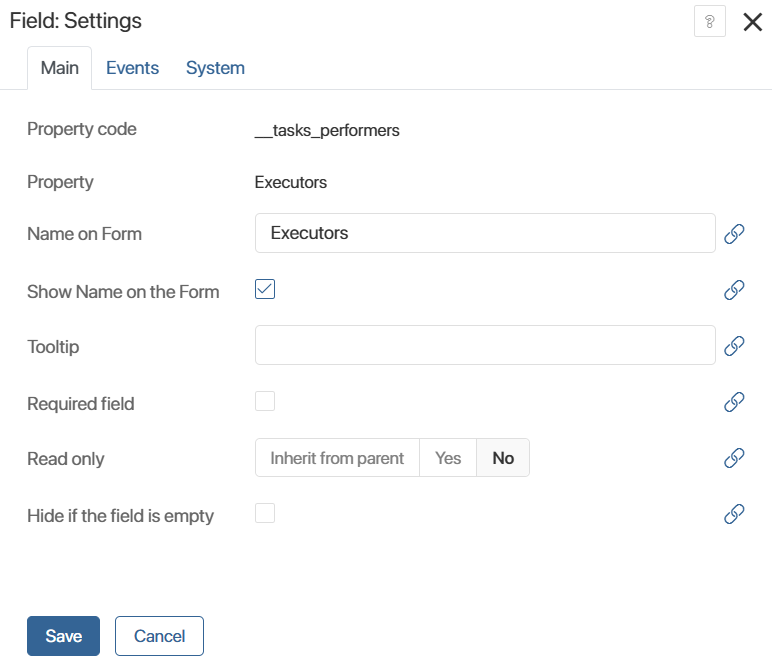Switch to the Events tab
Image resolution: width=772 pixels, height=663 pixels.
click(132, 68)
